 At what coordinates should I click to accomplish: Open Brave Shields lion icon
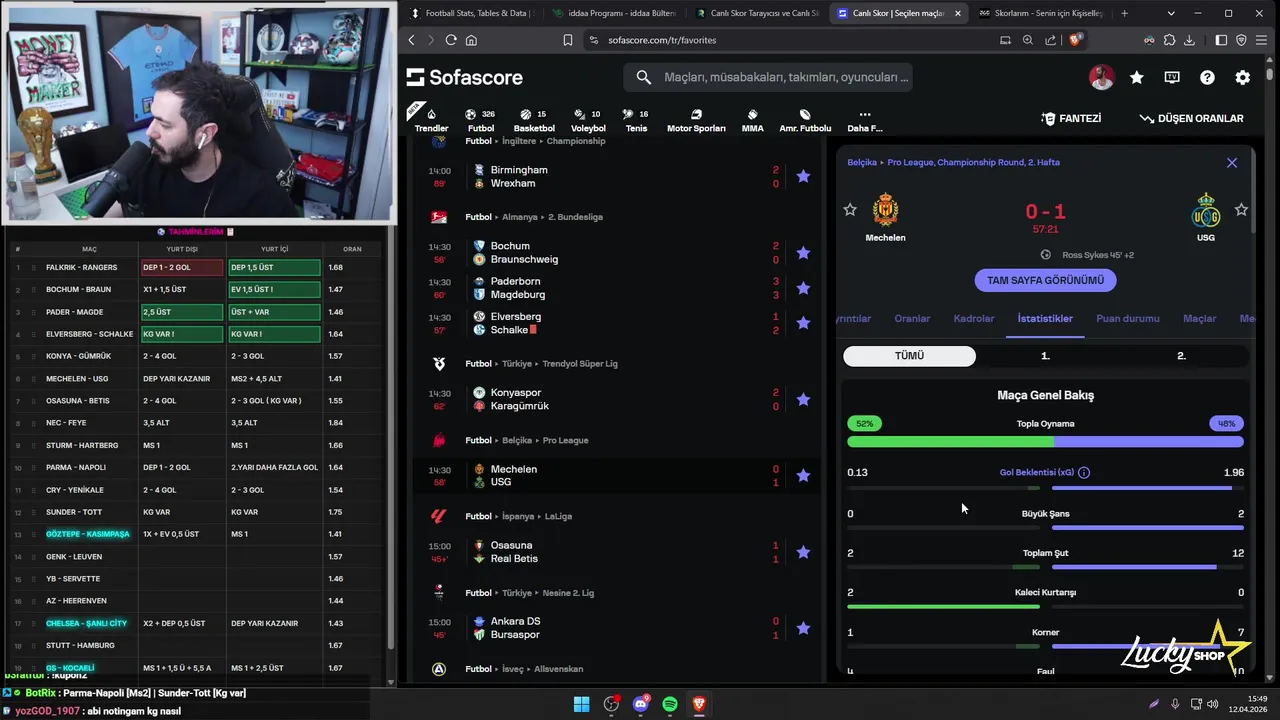pos(1076,40)
